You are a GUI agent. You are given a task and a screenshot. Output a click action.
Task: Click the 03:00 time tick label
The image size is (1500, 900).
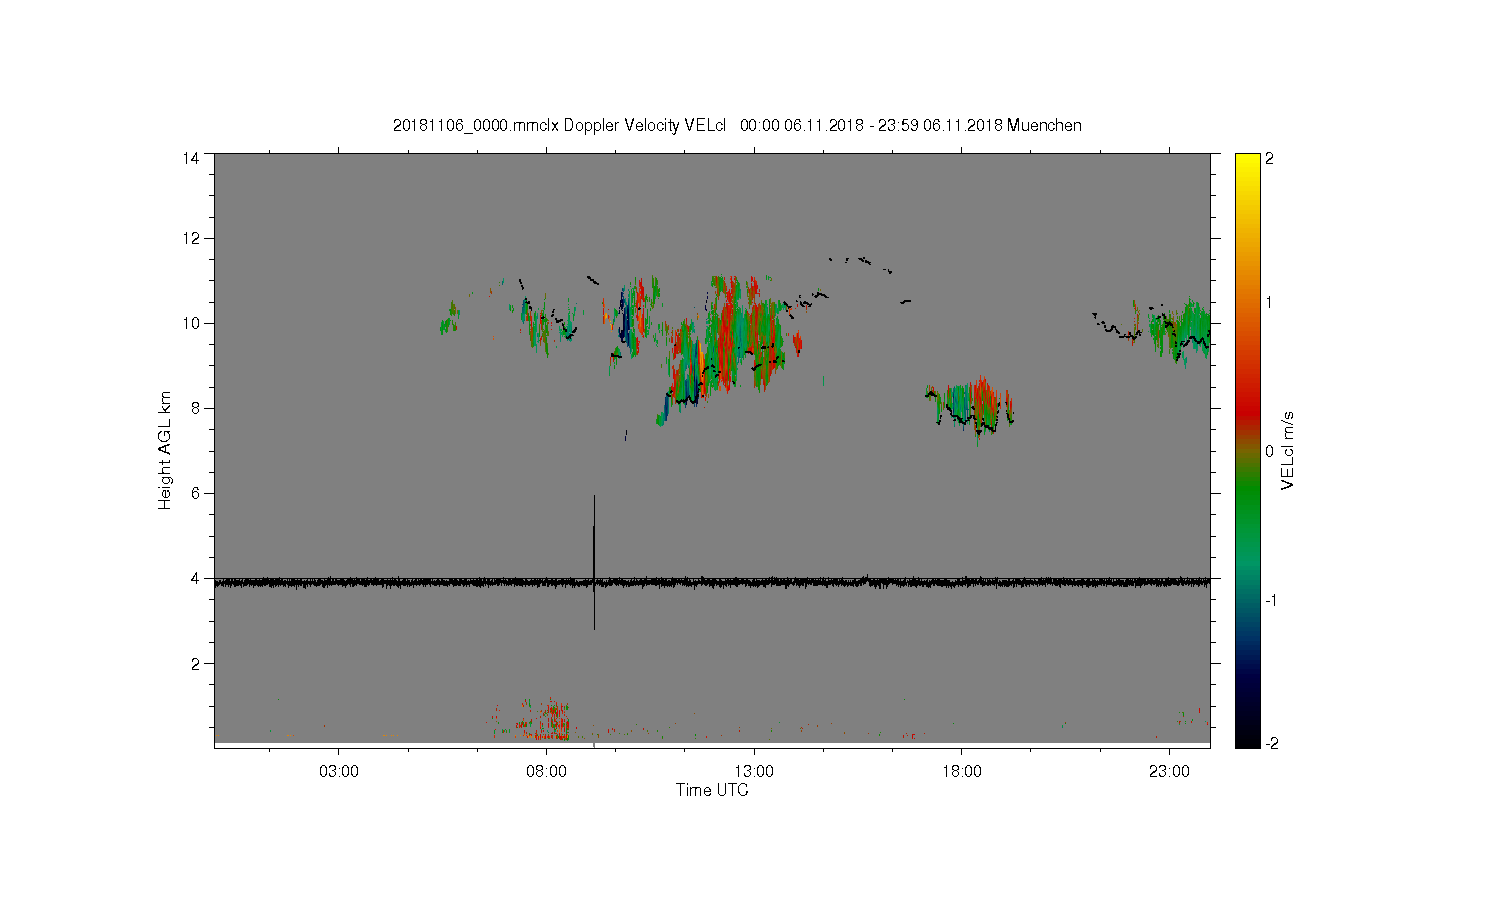click(x=338, y=771)
